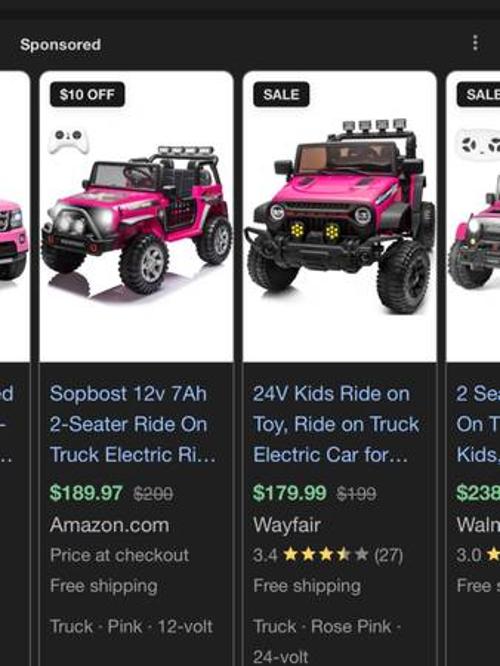Open the Sopbost 12v 7Ah truck product image
Viewport: 500px width, 666px height.
[x=136, y=217]
